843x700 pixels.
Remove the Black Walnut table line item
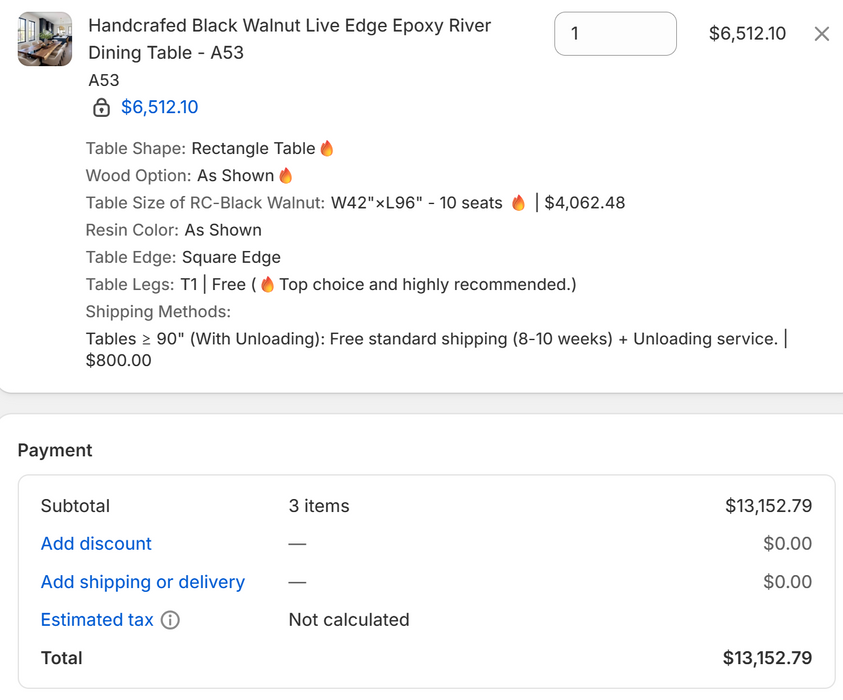click(821, 34)
